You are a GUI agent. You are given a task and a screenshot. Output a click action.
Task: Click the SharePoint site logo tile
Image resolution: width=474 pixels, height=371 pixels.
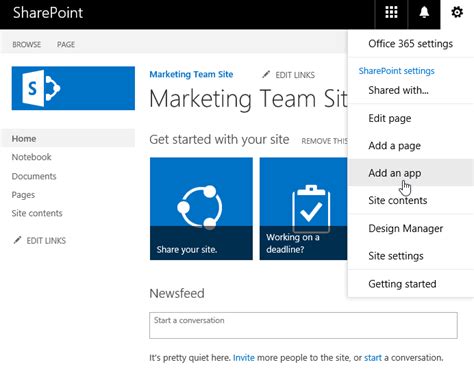point(73,88)
